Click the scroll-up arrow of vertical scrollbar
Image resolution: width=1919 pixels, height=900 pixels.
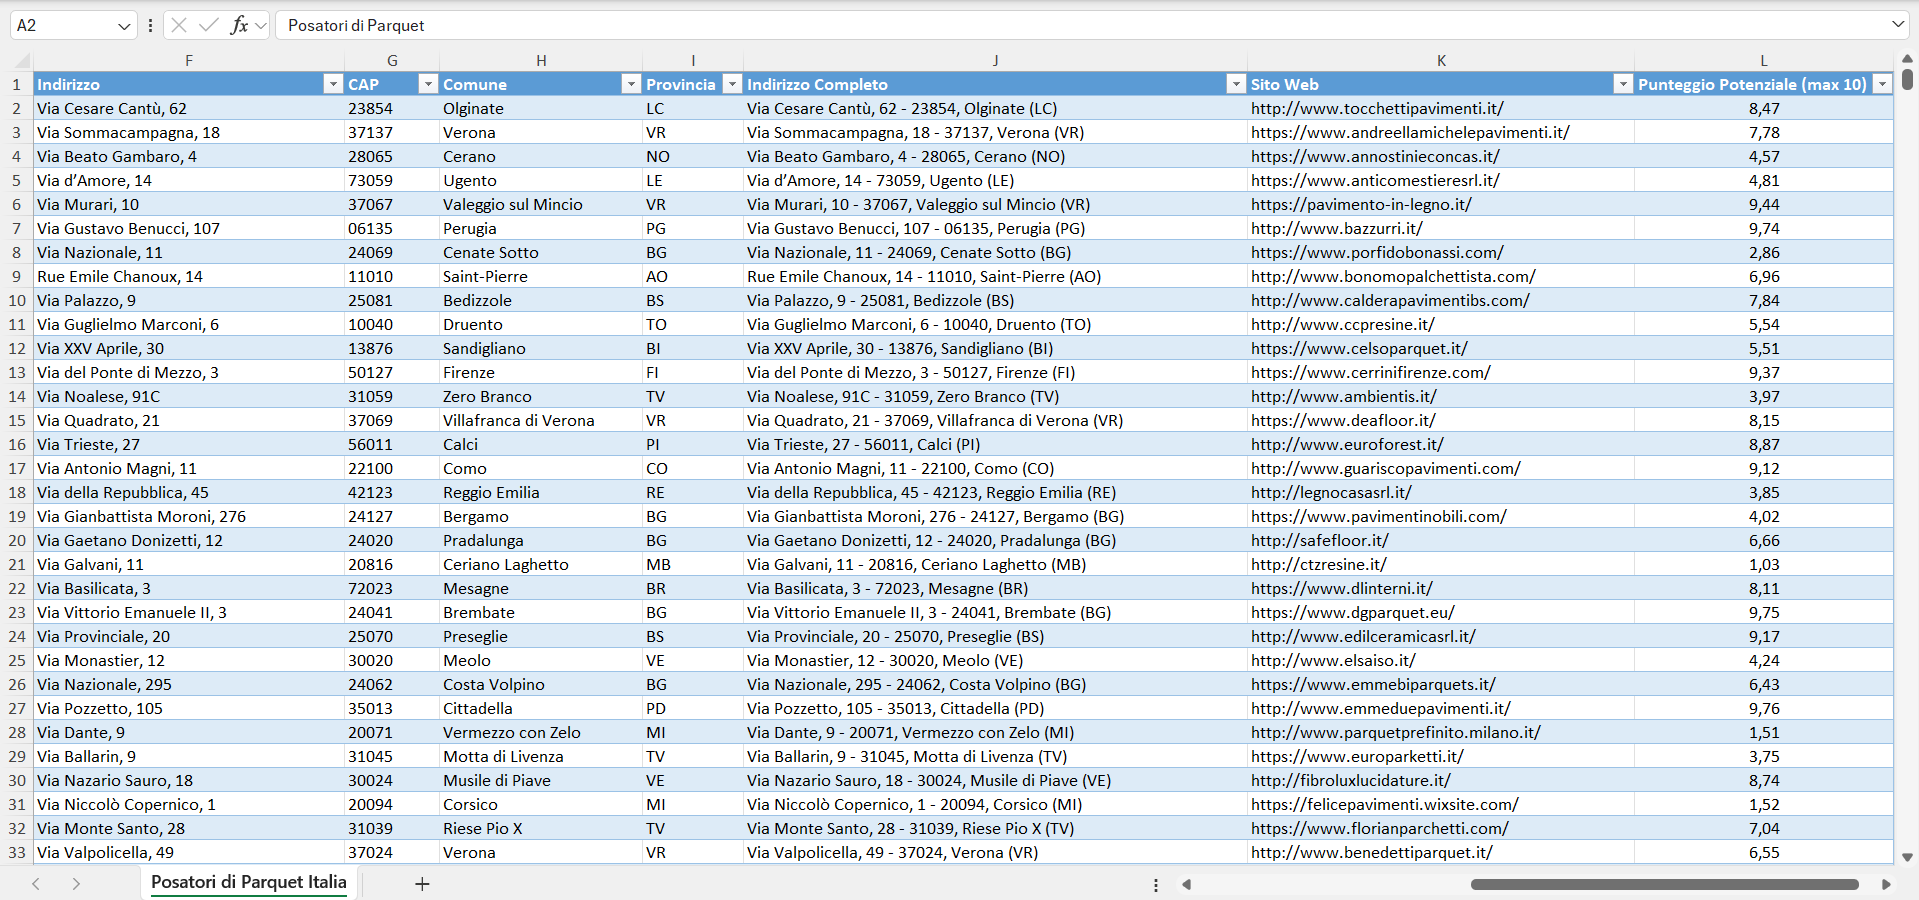pyautogui.click(x=1907, y=59)
